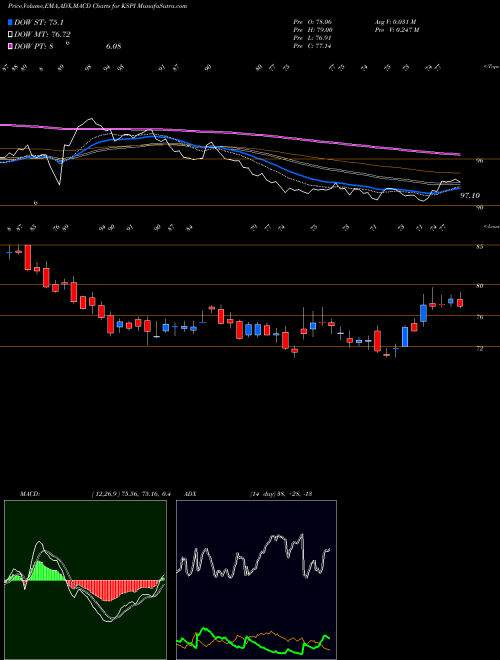This screenshot has width=500, height=660.
Task: Click inside the dark blue ADX chart panel
Action: (x=256, y=580)
